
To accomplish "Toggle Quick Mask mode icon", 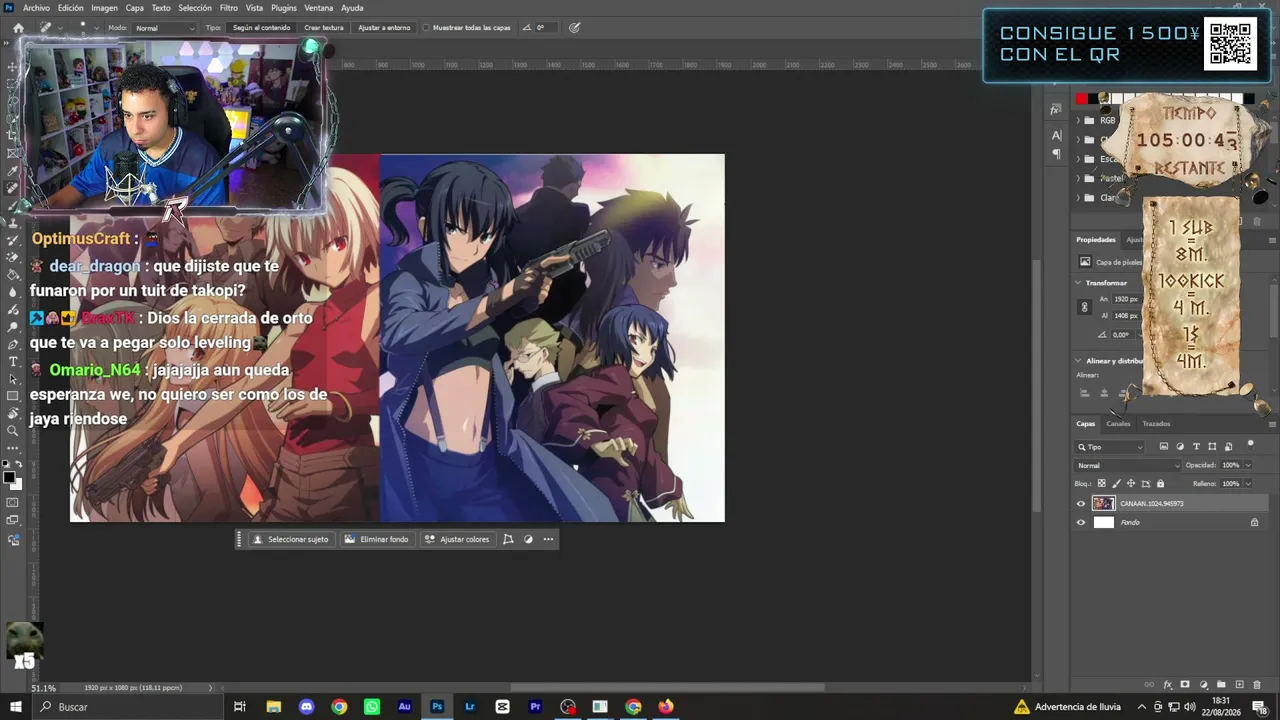I will pyautogui.click(x=13, y=502).
